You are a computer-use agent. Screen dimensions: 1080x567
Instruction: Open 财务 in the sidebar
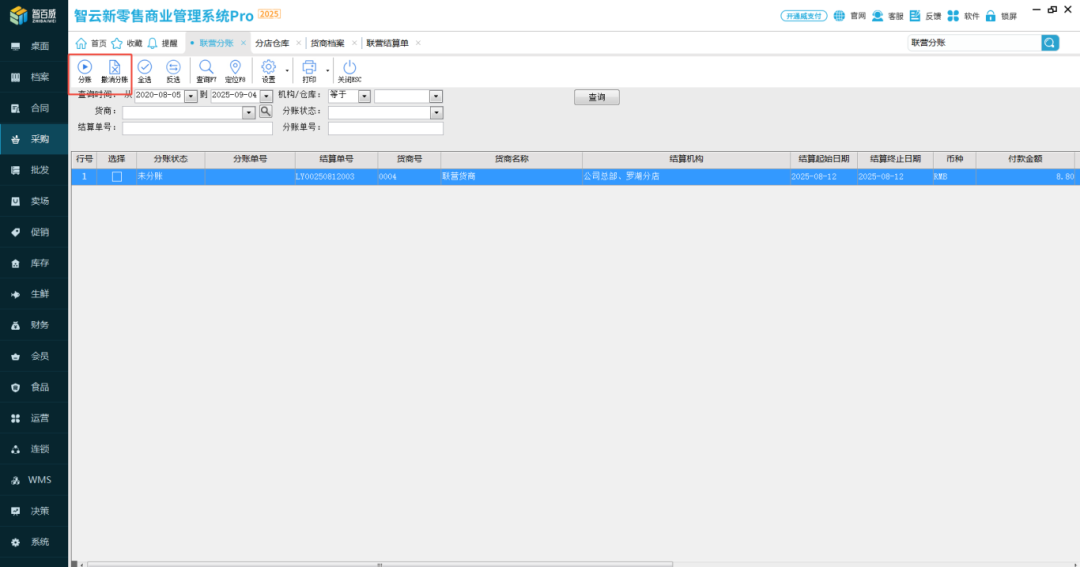click(x=34, y=325)
